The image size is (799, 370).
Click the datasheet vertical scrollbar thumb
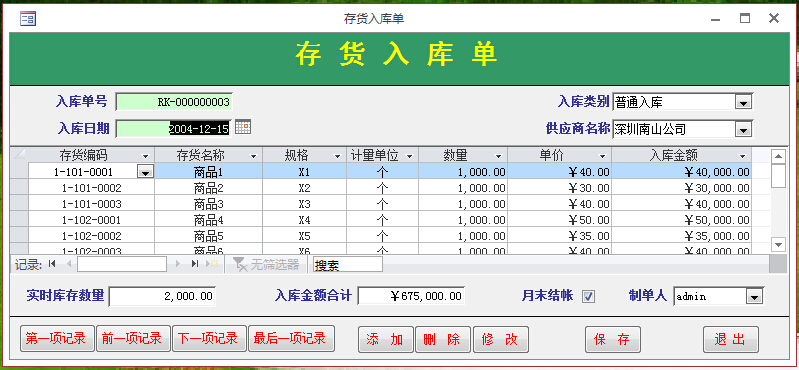pyautogui.click(x=778, y=176)
